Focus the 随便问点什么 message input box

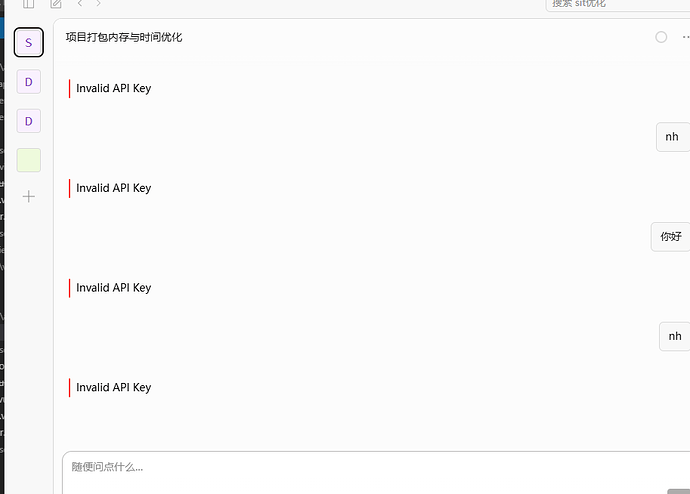coord(376,472)
